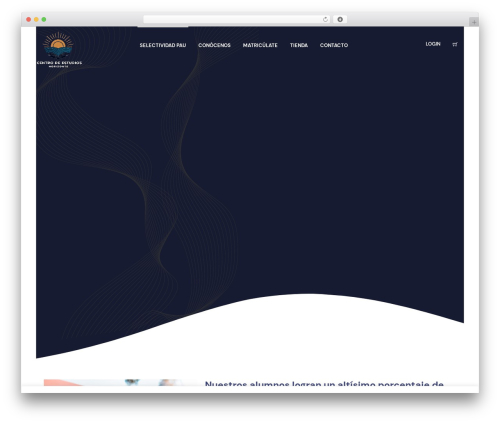
Task: Close the browser window with the red button
Action: (x=29, y=19)
